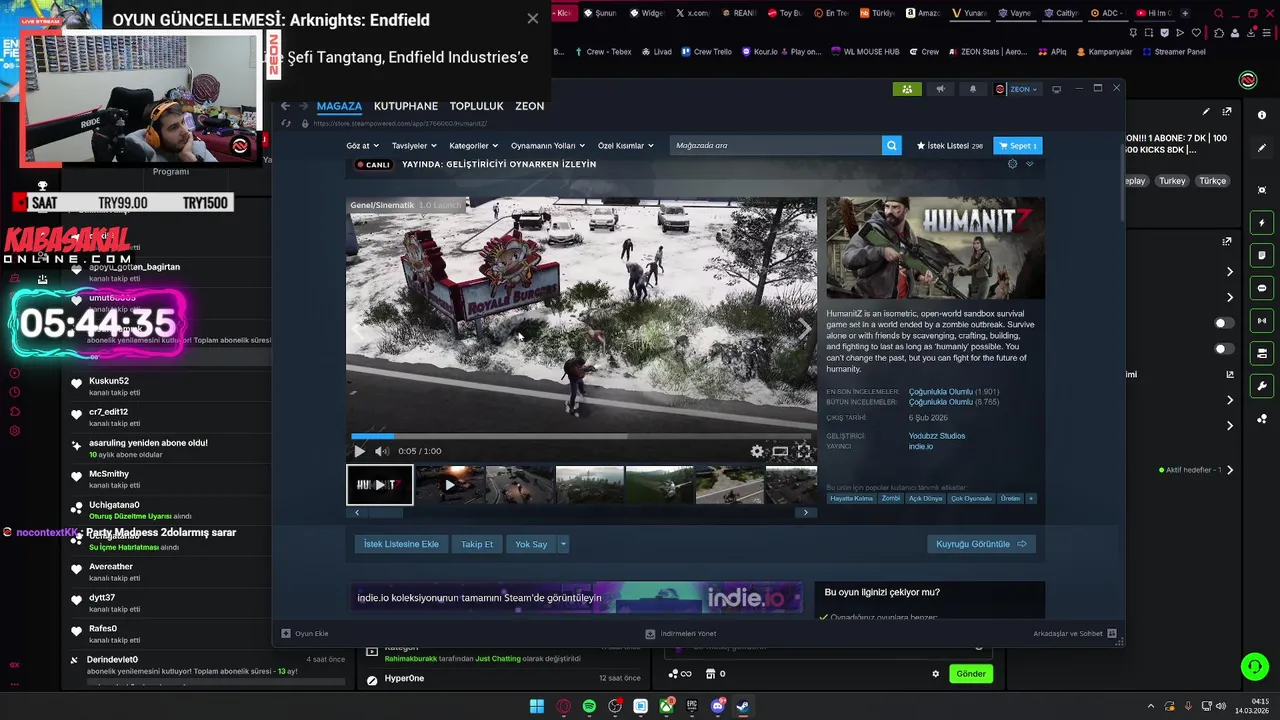Open Streamer Panel bookmark
Viewport: 1280px width, 720px height.
click(1173, 52)
